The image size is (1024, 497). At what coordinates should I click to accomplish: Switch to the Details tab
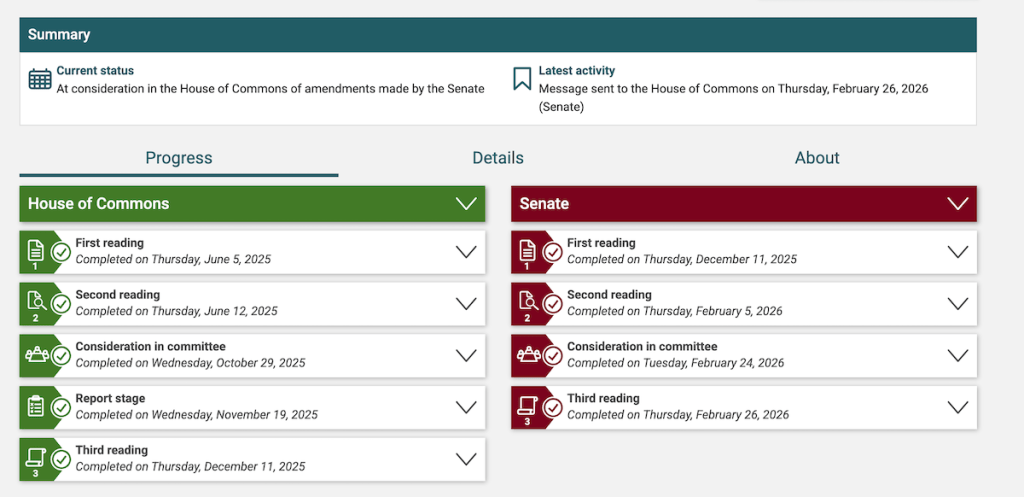498,158
